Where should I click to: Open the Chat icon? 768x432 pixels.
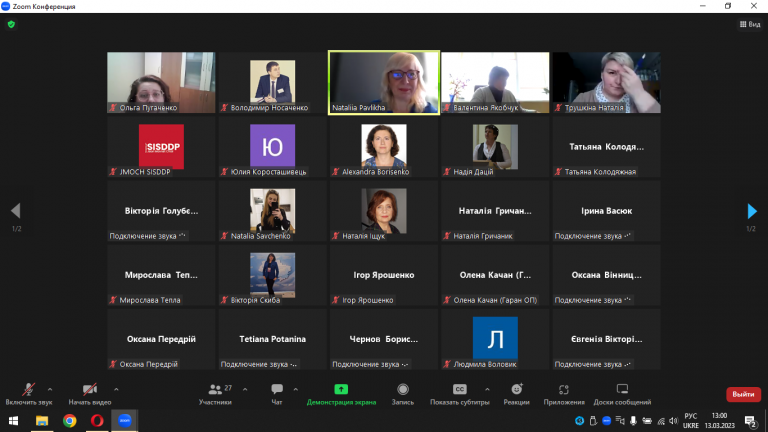pos(277,389)
